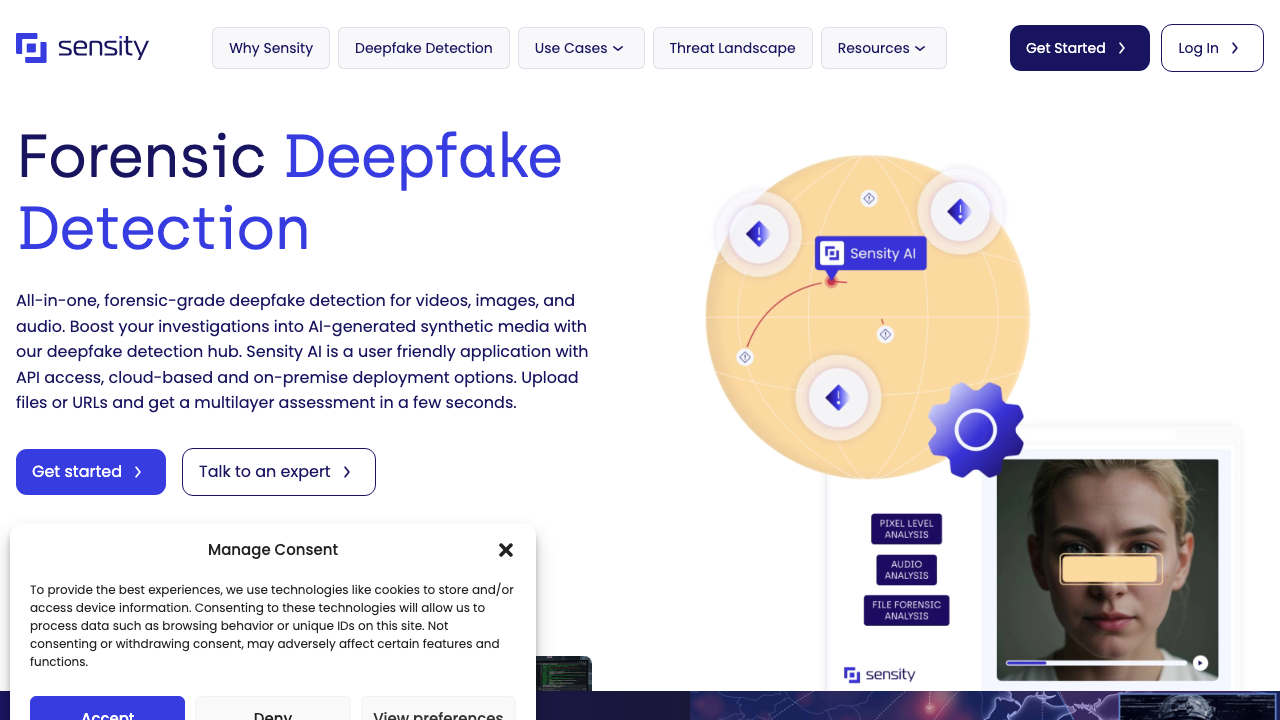
Task: Click the Sensity logo in illustration panel
Action: (x=880, y=675)
